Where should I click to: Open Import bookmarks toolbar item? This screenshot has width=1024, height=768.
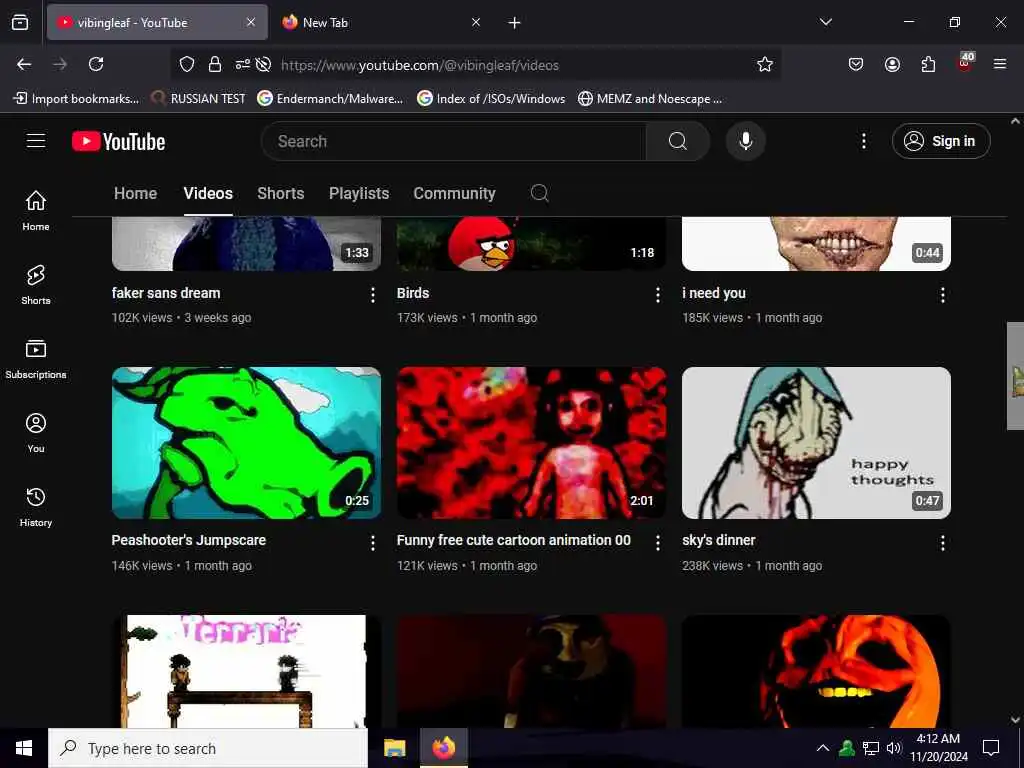76,99
